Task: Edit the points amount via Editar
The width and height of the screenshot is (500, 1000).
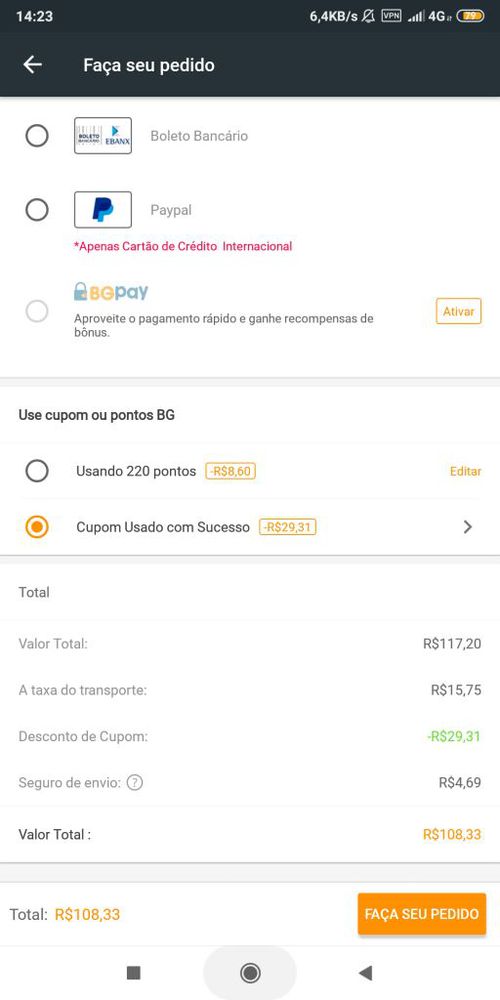Action: 466,471
